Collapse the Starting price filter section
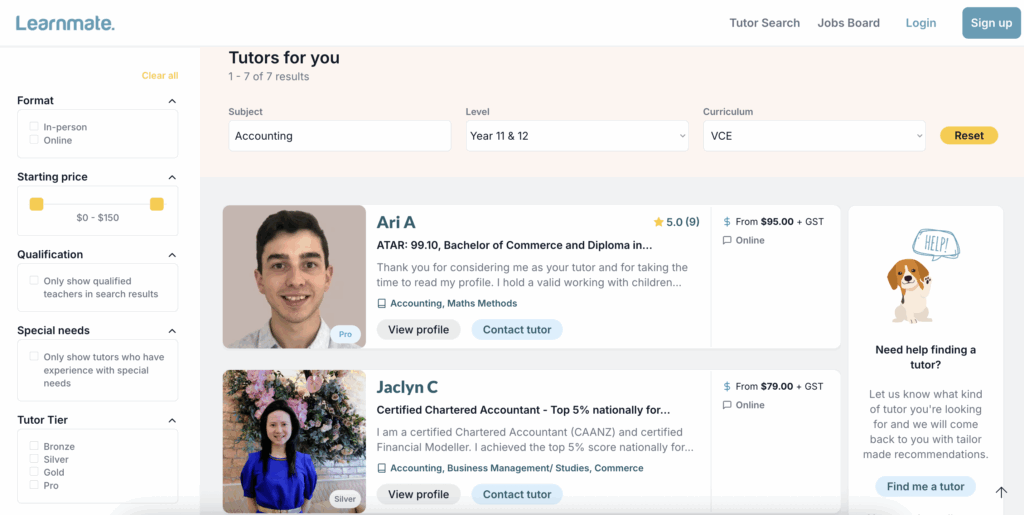This screenshot has height=515, width=1024. (172, 177)
